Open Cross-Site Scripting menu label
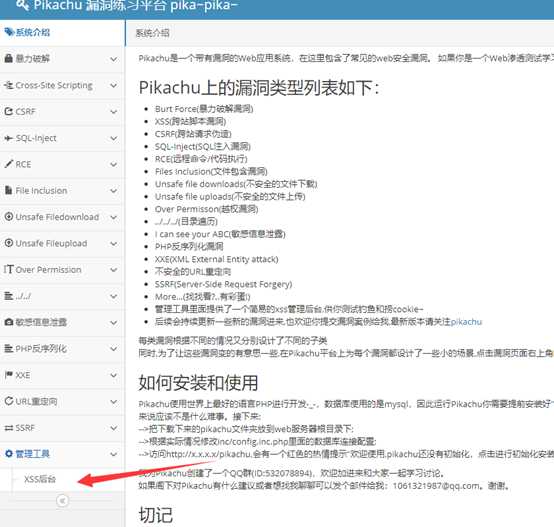Viewport: 554px width, 527px height. (54, 85)
